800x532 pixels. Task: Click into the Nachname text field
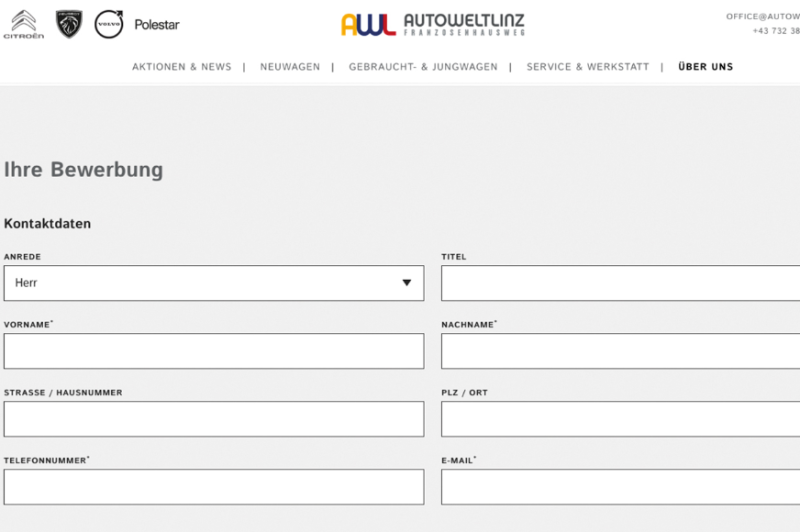click(620, 351)
